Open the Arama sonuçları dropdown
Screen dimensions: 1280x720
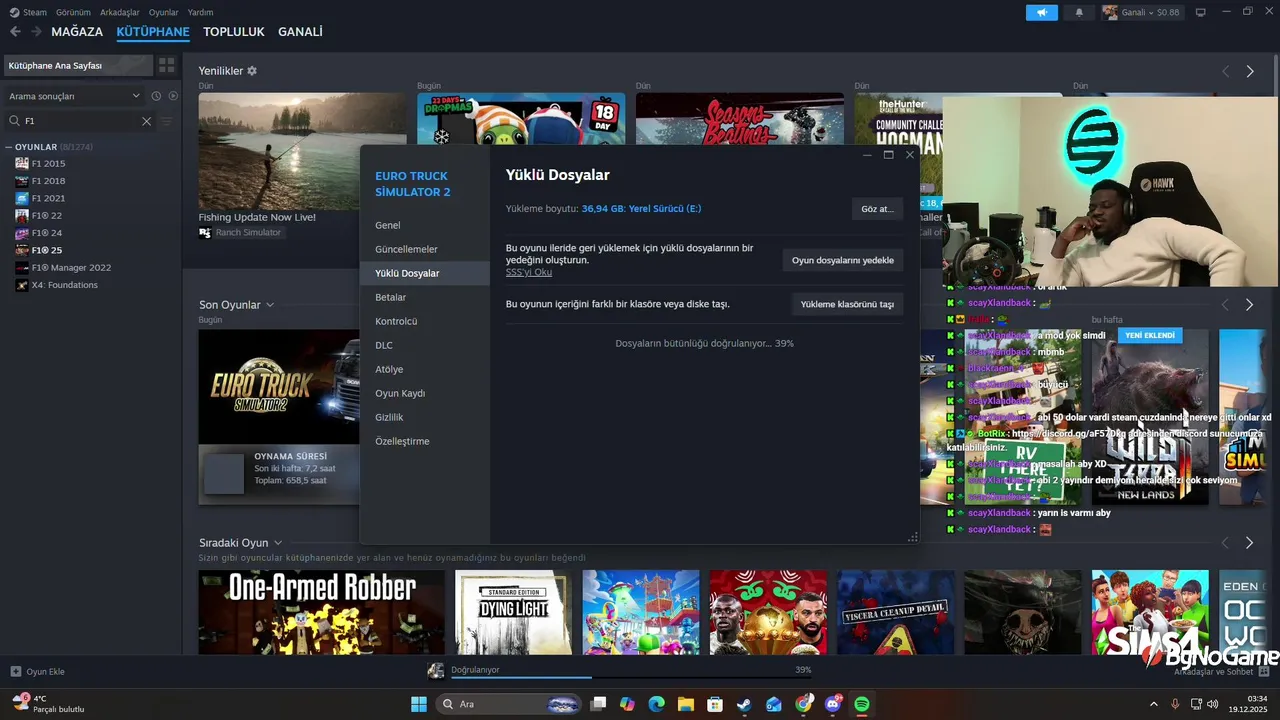coord(75,96)
